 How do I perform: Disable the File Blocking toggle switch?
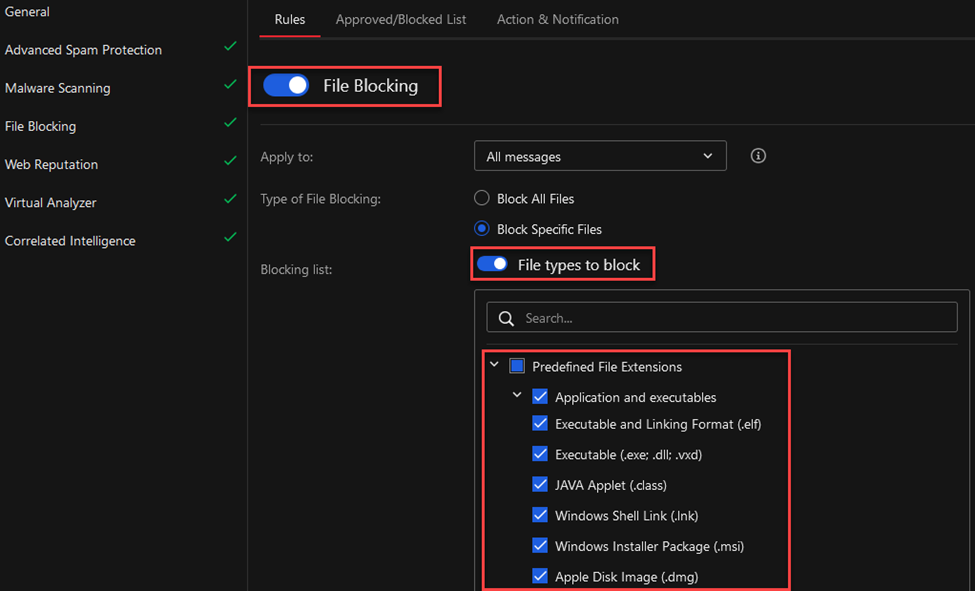pos(286,85)
